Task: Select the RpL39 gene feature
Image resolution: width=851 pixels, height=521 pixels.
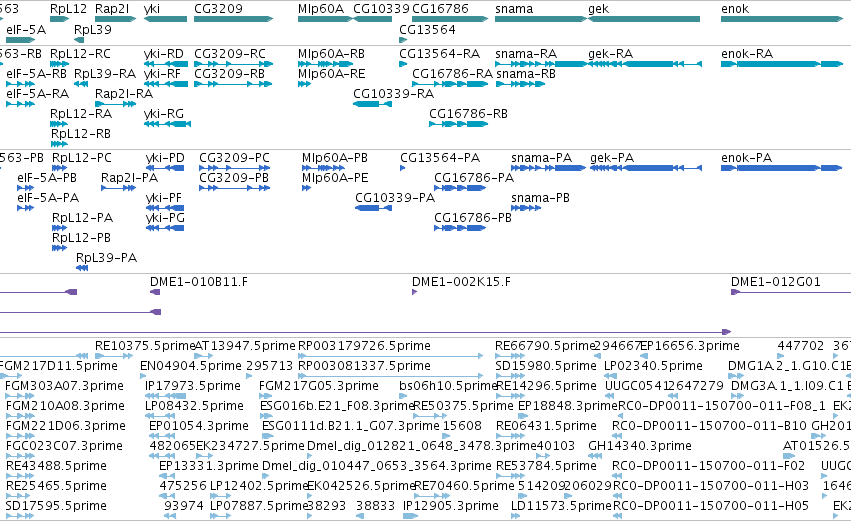Action: coord(79,40)
